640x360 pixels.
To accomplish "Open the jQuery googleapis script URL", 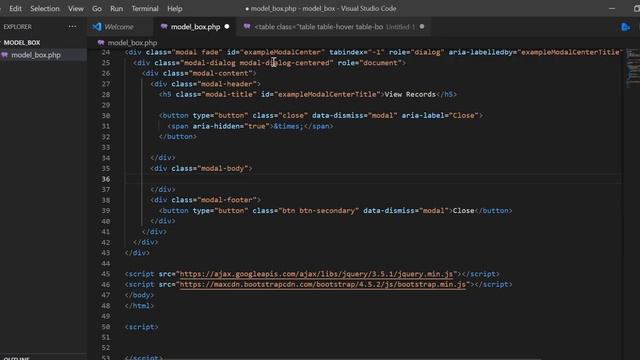I will pyautogui.click(x=316, y=274).
